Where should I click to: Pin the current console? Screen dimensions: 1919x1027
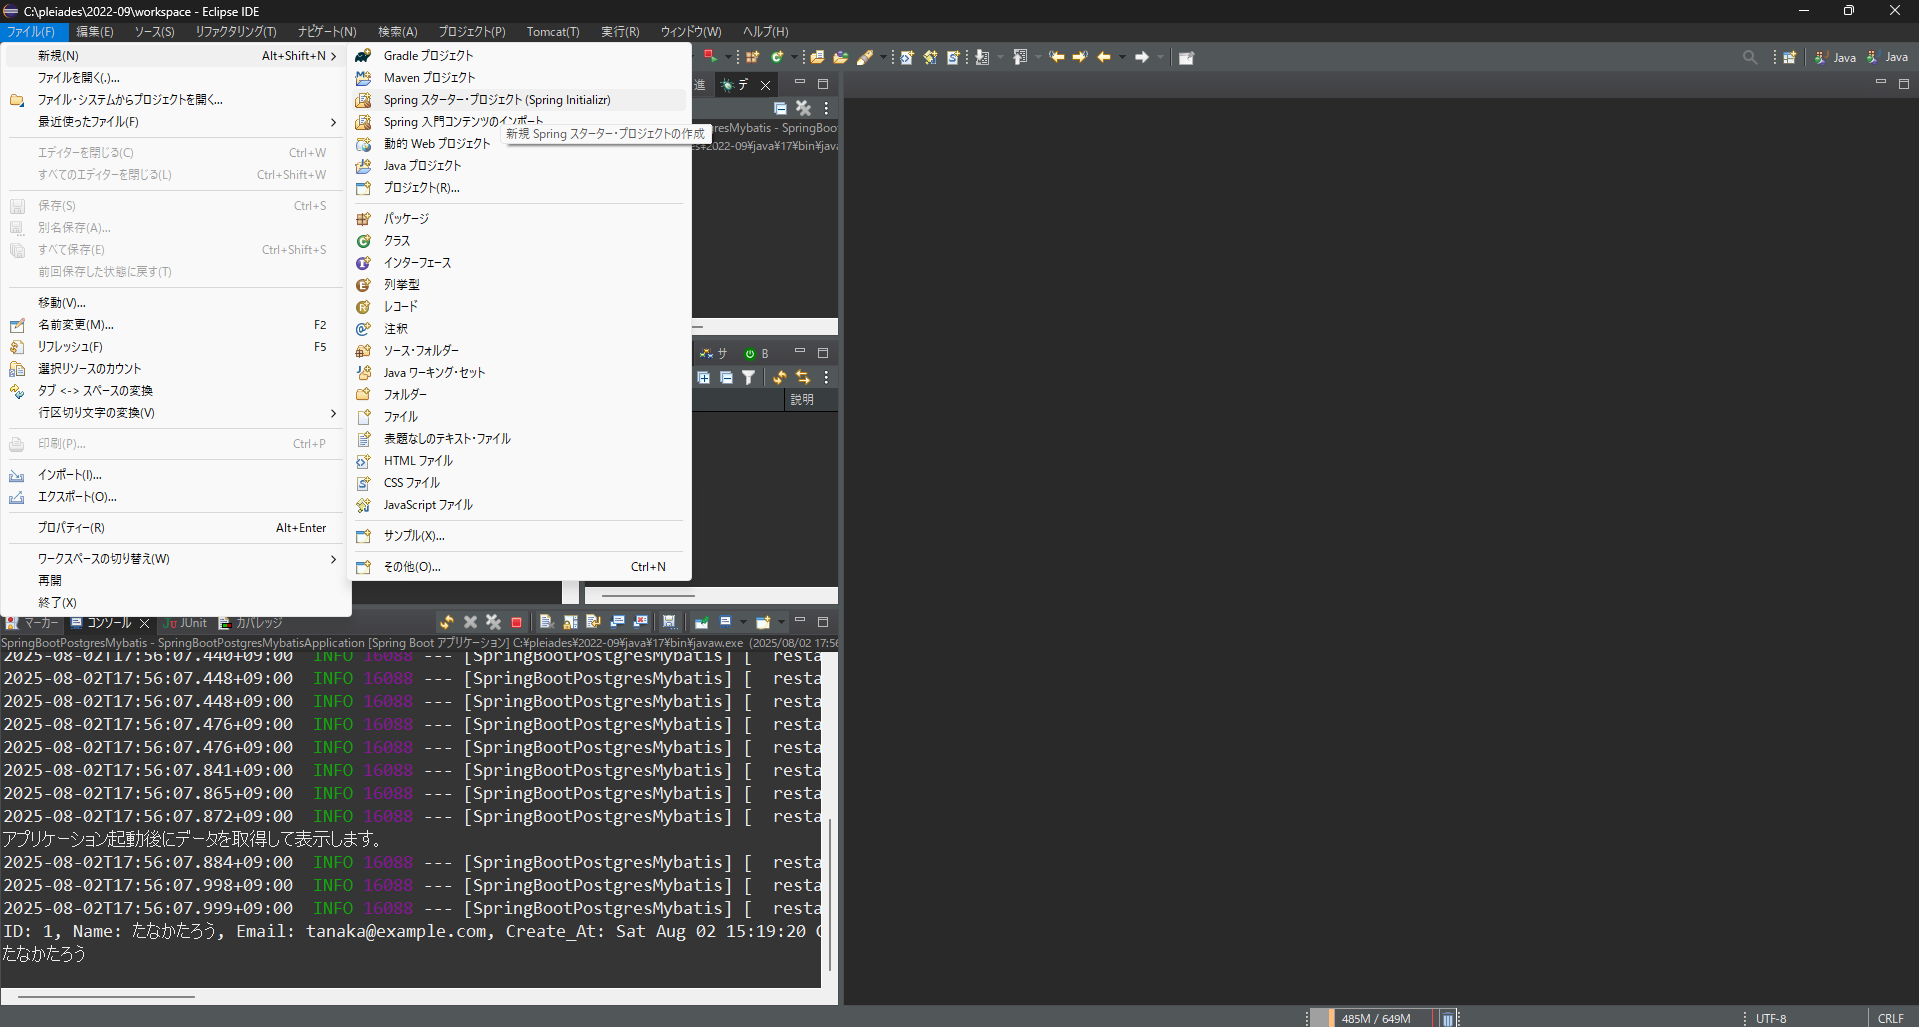click(702, 622)
